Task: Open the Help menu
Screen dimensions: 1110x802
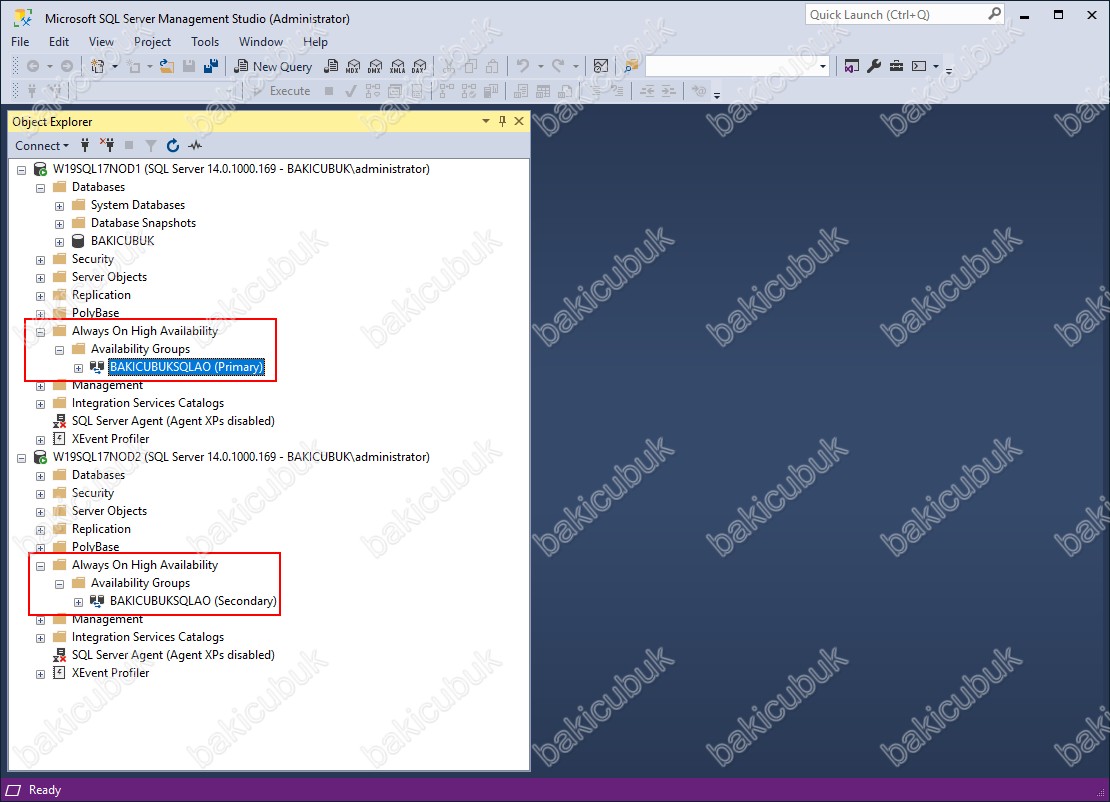Action: pyautogui.click(x=315, y=42)
